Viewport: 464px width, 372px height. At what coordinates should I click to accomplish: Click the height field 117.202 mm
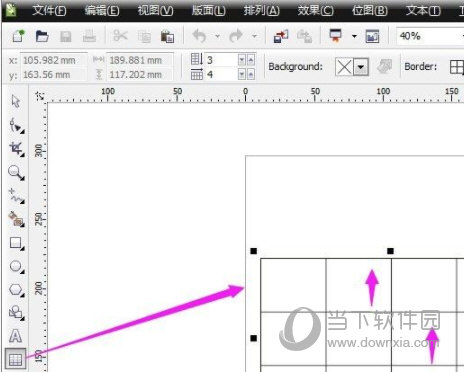coord(140,75)
